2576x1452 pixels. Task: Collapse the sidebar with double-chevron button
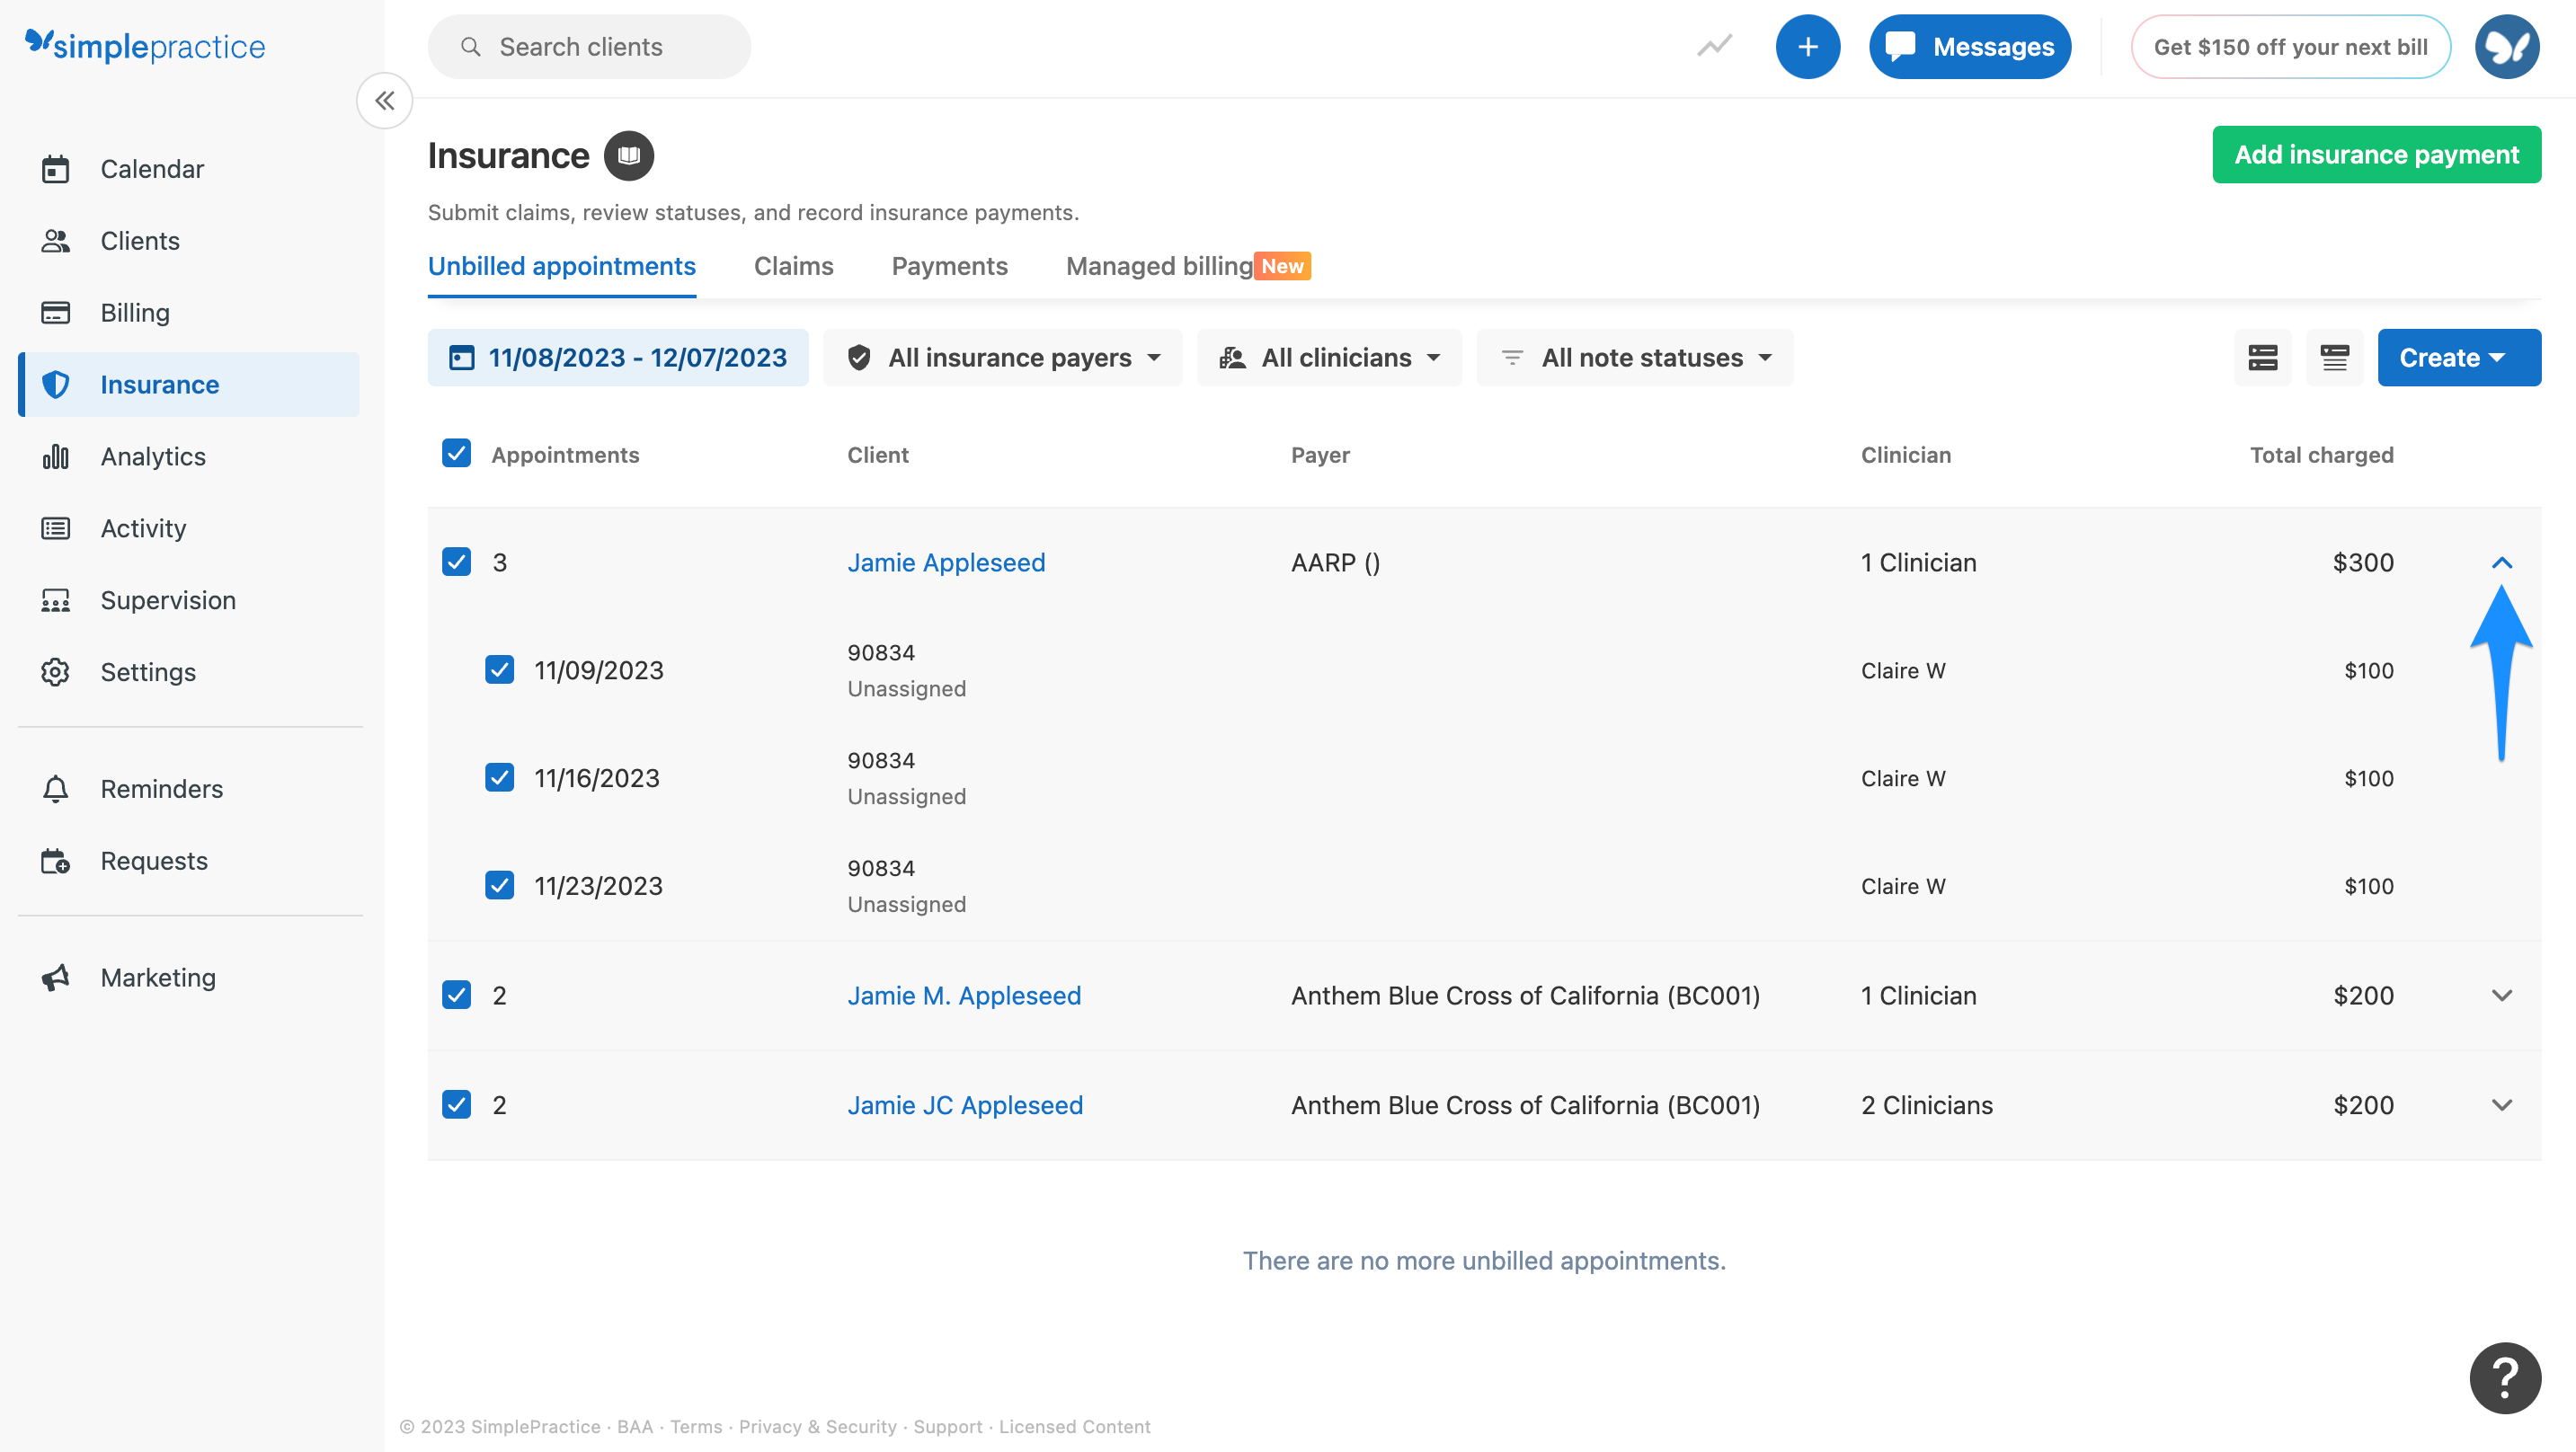[385, 100]
